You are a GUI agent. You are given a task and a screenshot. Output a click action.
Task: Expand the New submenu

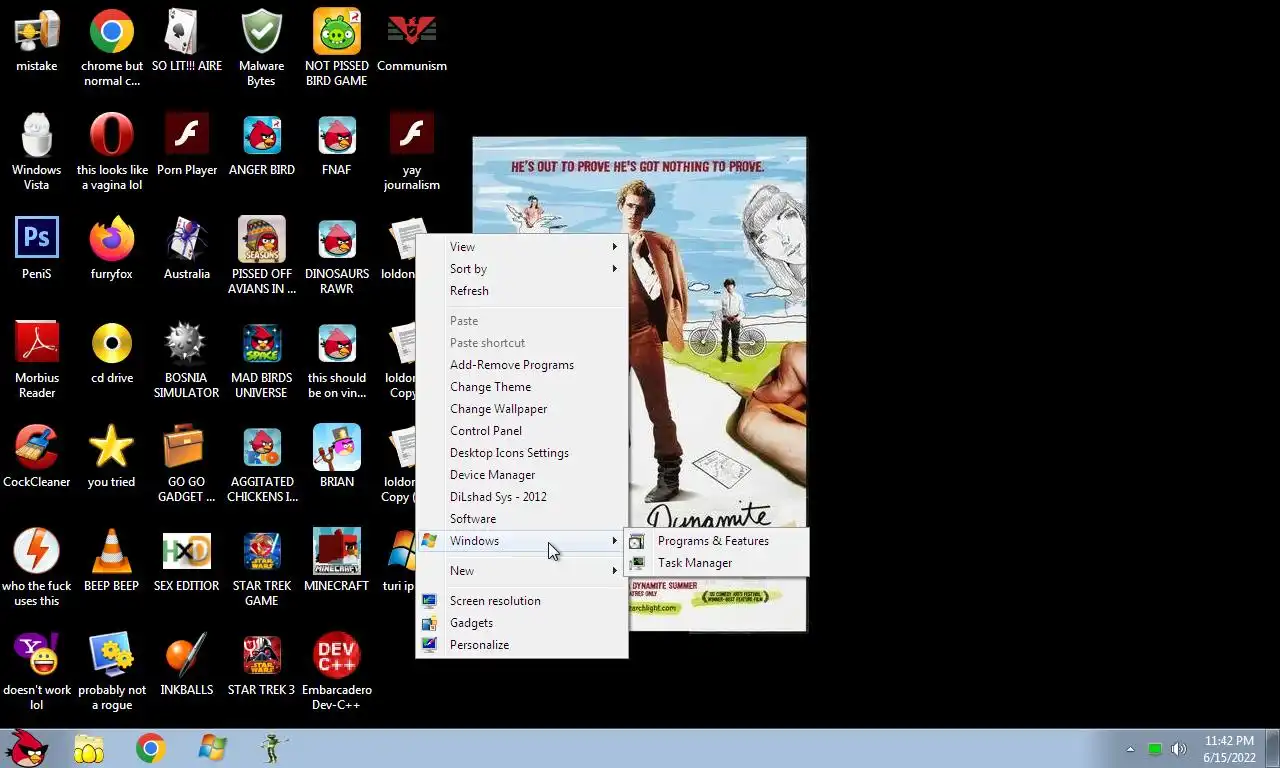point(522,571)
